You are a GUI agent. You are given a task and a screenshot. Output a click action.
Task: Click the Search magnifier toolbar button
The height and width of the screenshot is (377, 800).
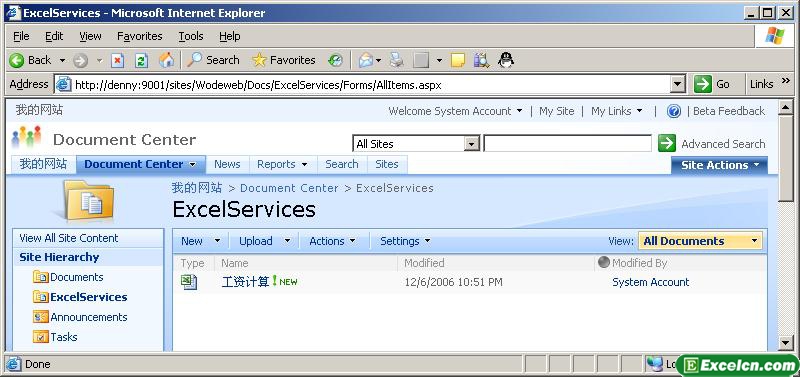click(213, 60)
